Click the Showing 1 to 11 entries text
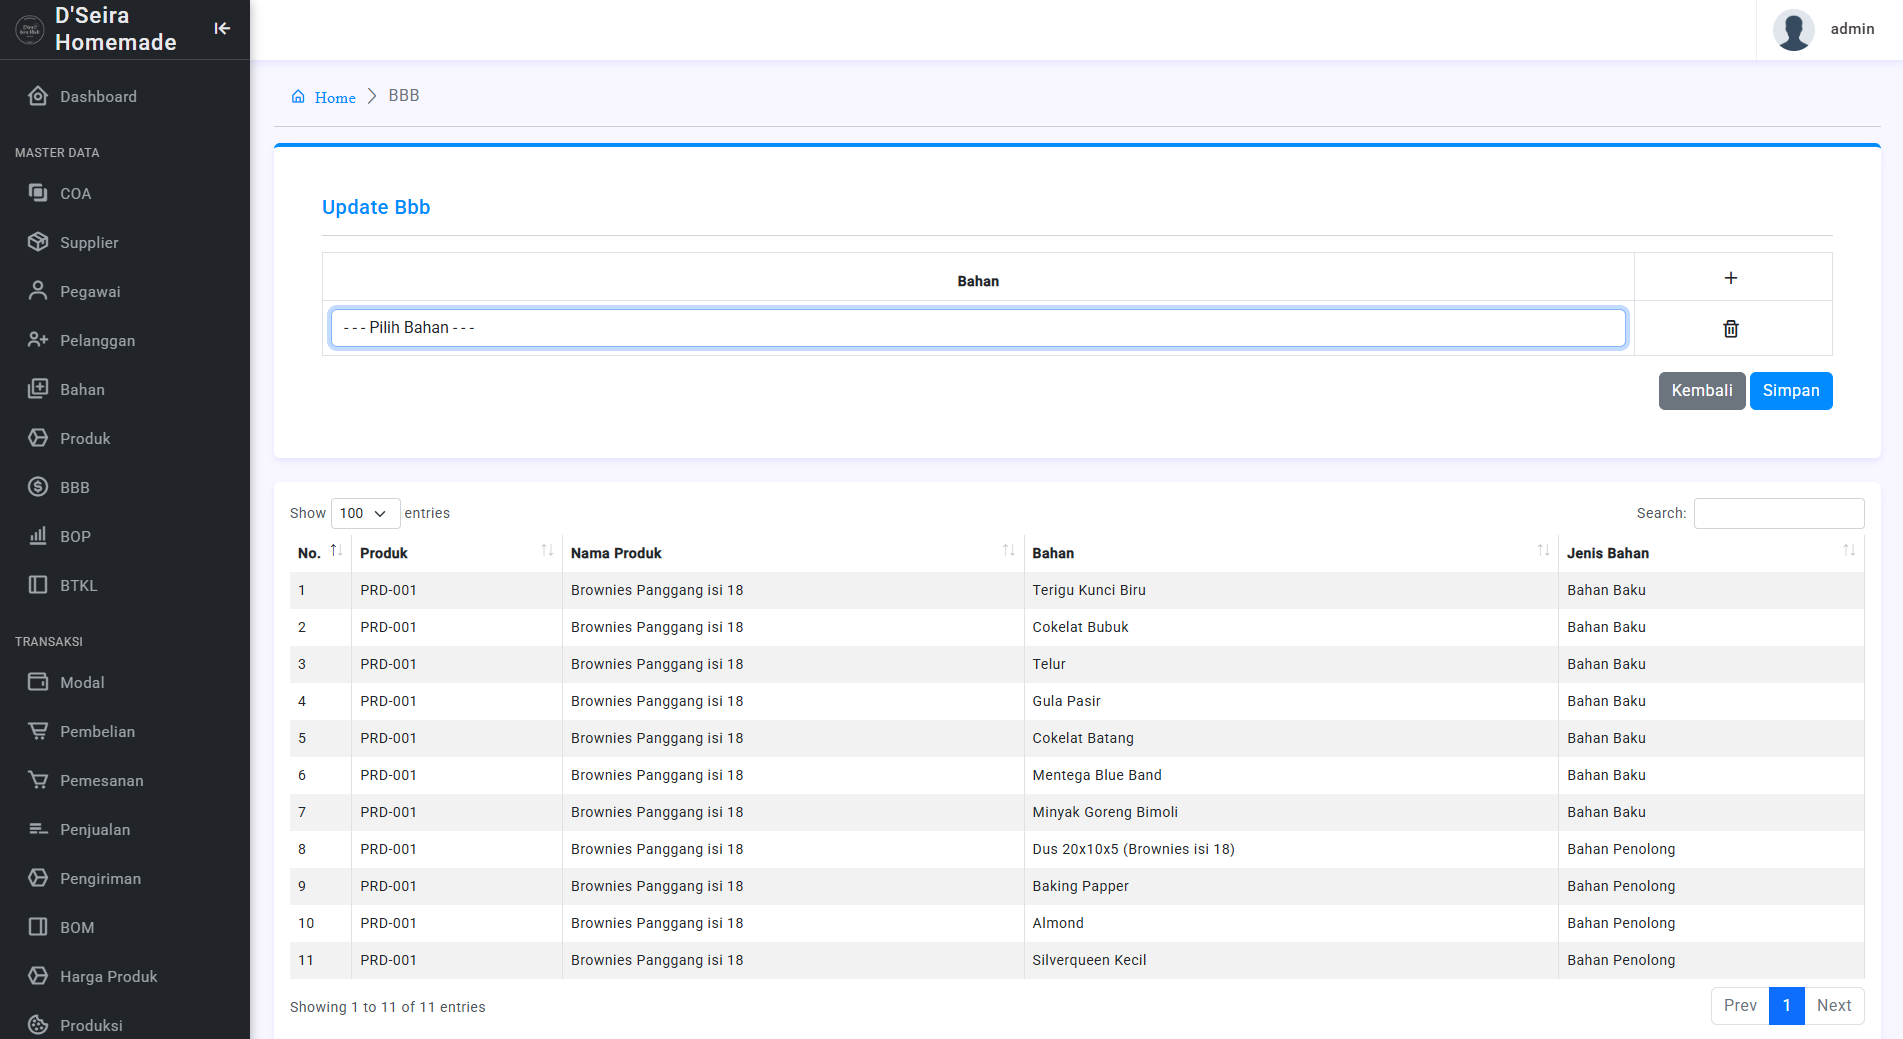Screen dimensions: 1903x1039 [x=388, y=1007]
